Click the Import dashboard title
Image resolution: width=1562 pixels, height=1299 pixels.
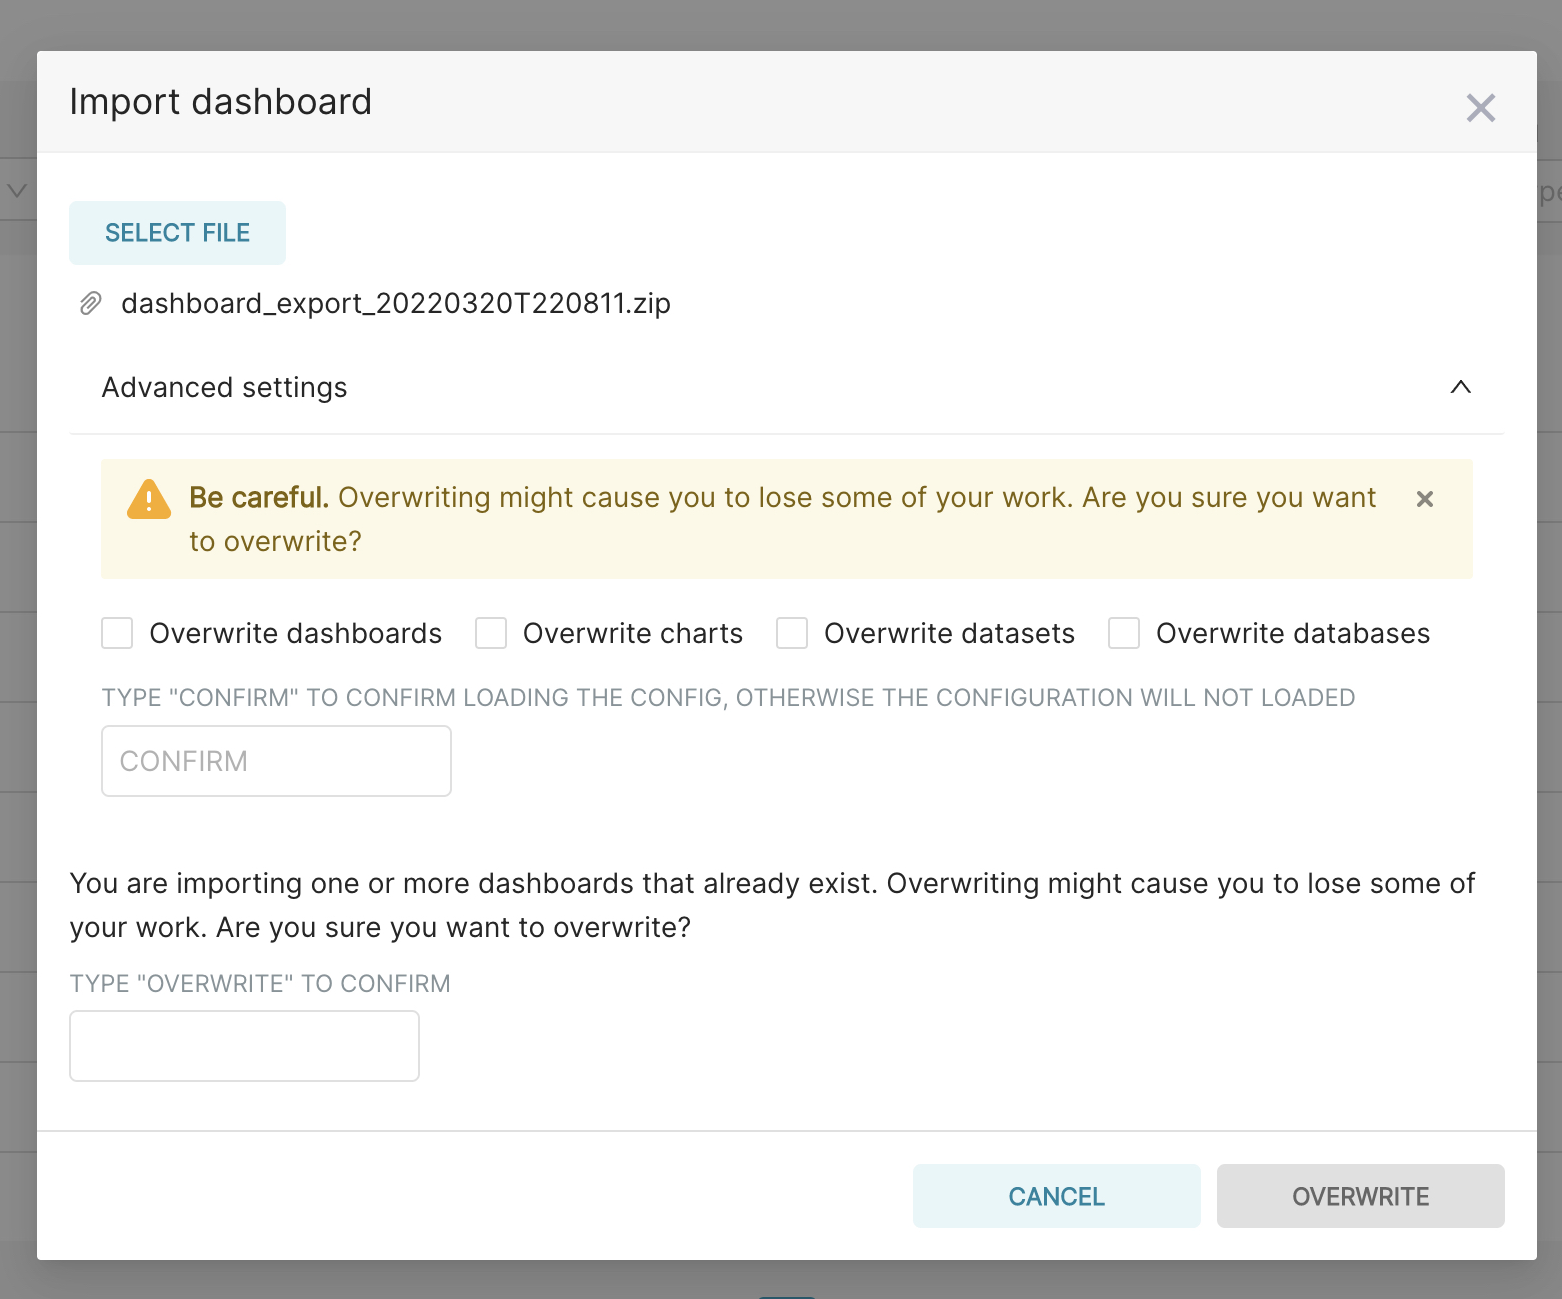(x=221, y=102)
